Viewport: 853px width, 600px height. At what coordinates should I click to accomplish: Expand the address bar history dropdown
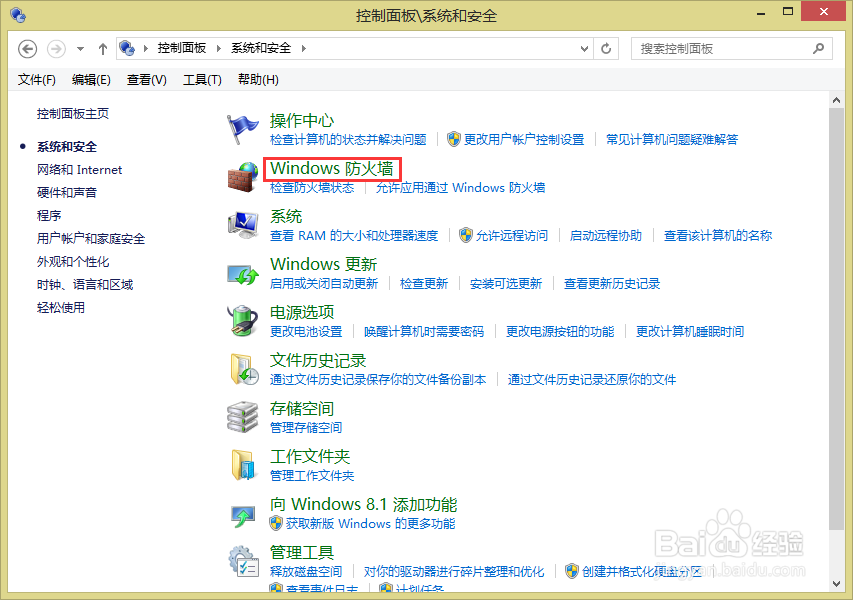[x=584, y=49]
